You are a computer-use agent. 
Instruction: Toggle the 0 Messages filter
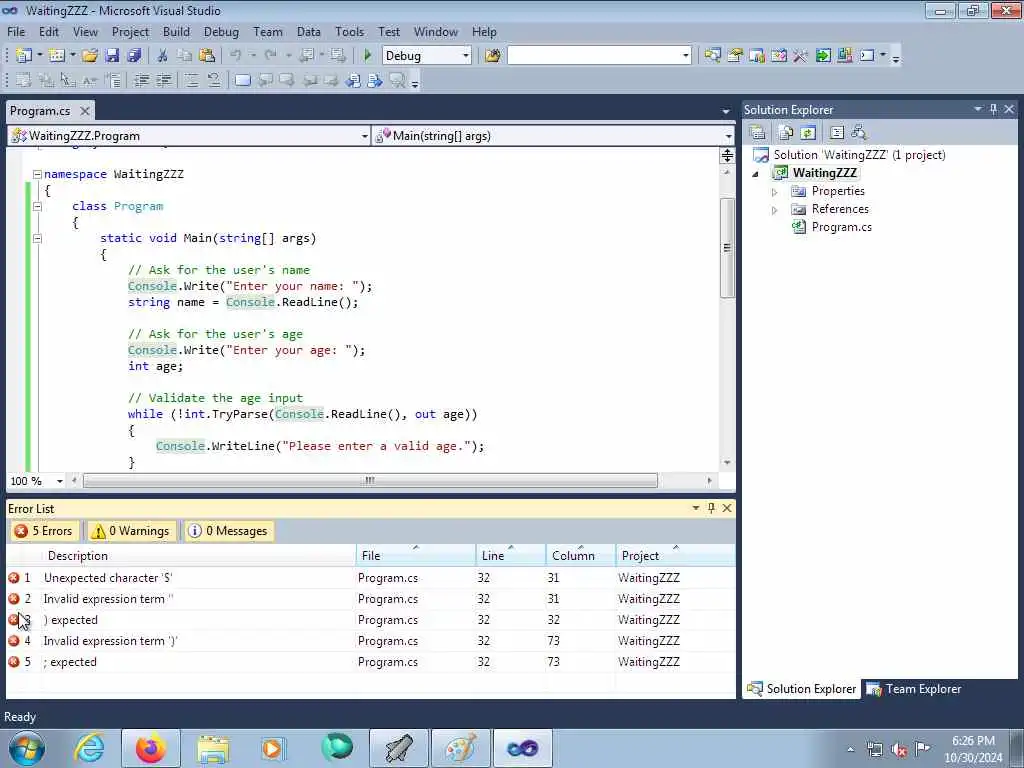pos(229,531)
